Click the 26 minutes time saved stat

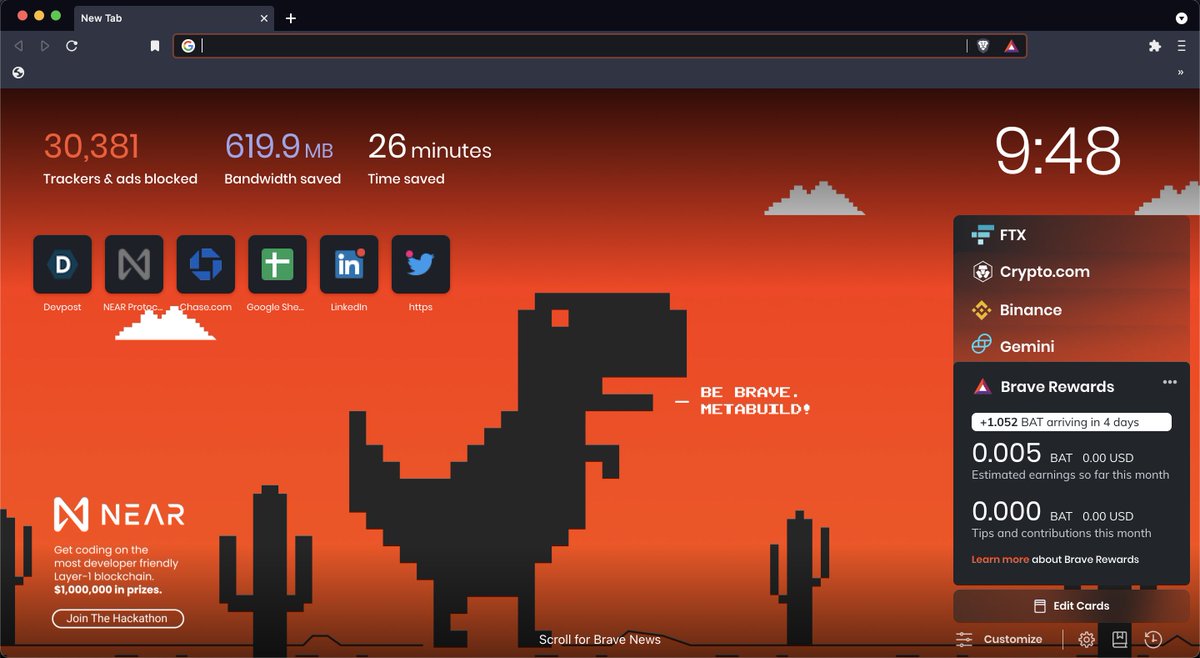click(430, 147)
